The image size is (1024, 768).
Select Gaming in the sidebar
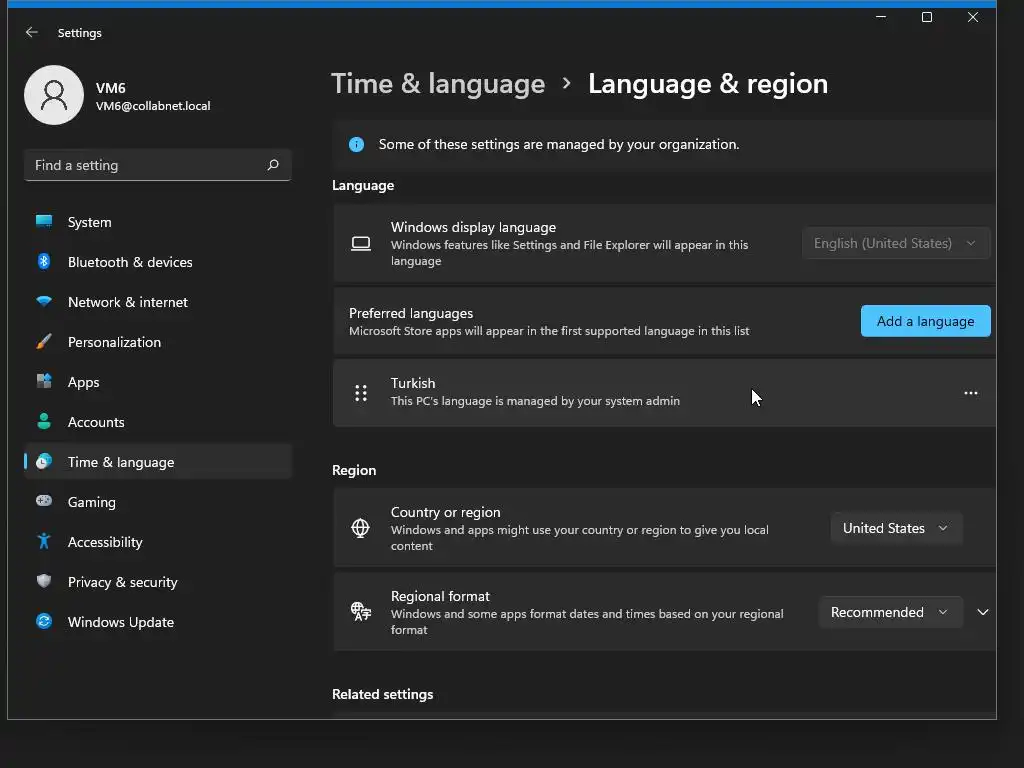[x=91, y=502]
